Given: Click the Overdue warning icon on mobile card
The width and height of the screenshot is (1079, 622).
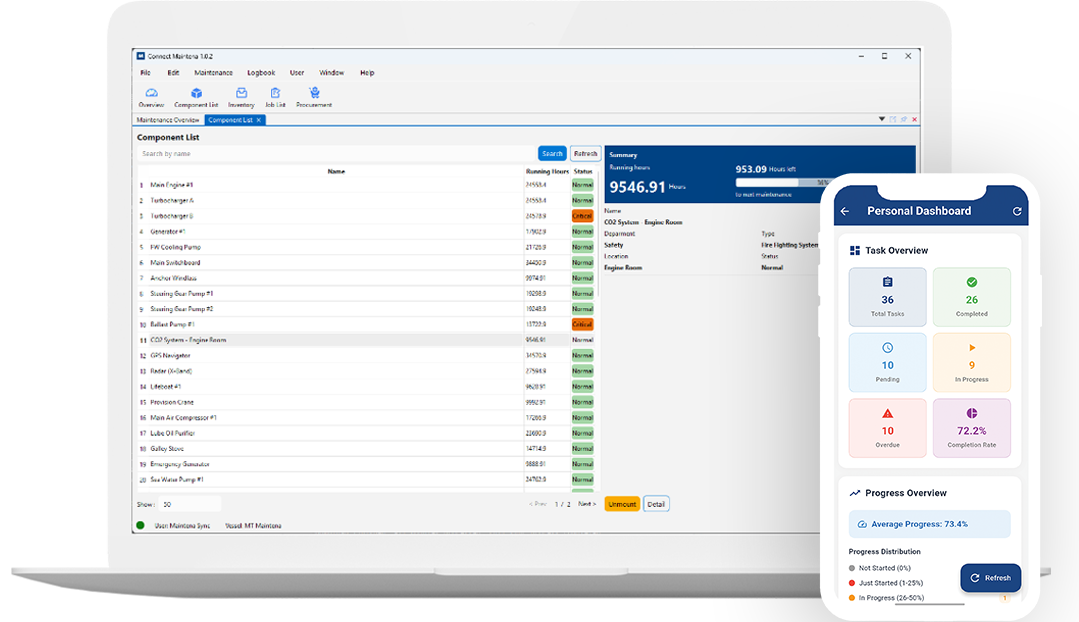Looking at the screenshot, I should 887,412.
